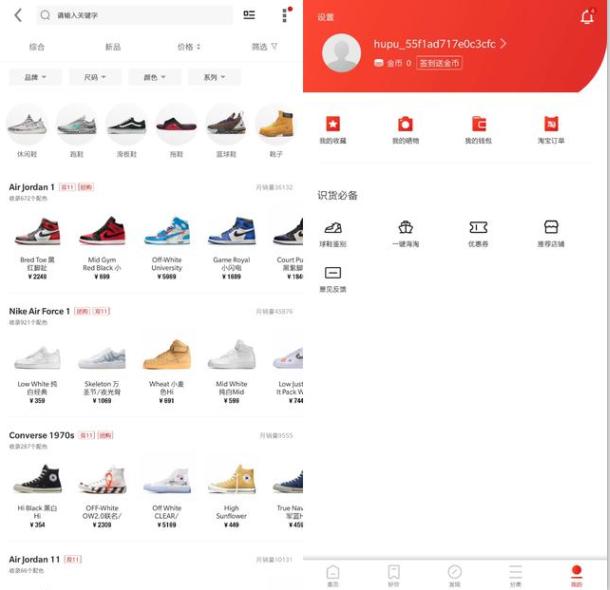Choose the 拖鞋 slippers category
610x590 pixels.
(x=176, y=131)
